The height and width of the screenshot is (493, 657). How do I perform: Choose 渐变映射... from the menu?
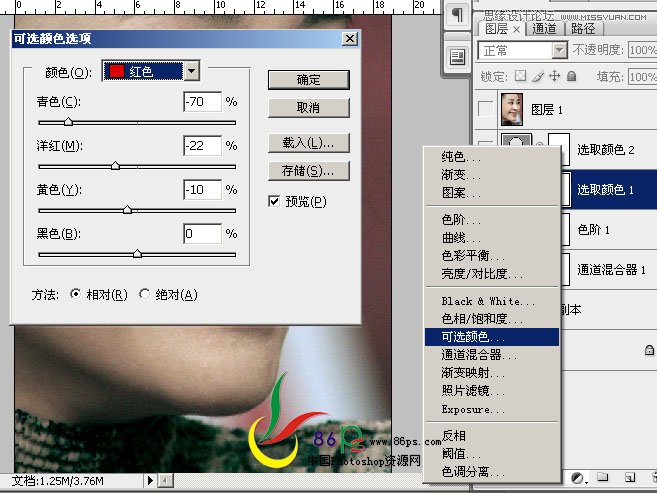click(x=492, y=372)
